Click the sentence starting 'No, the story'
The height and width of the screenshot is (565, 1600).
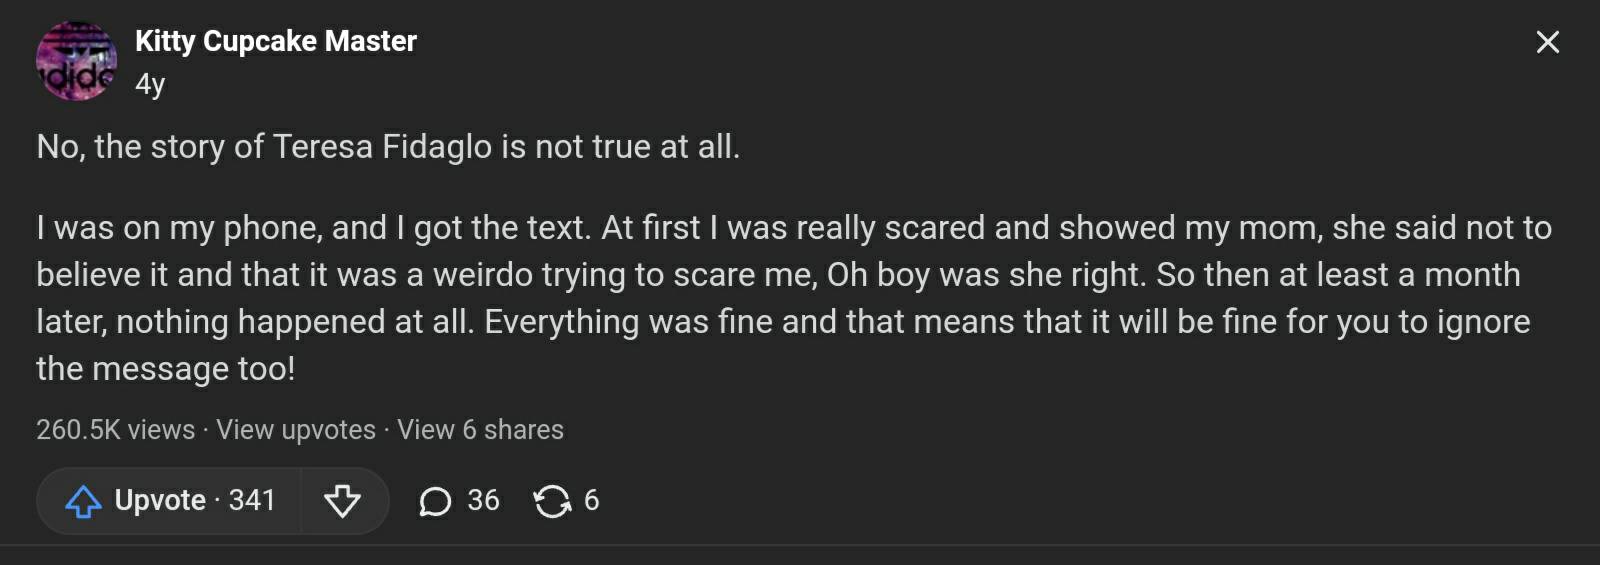coord(388,147)
